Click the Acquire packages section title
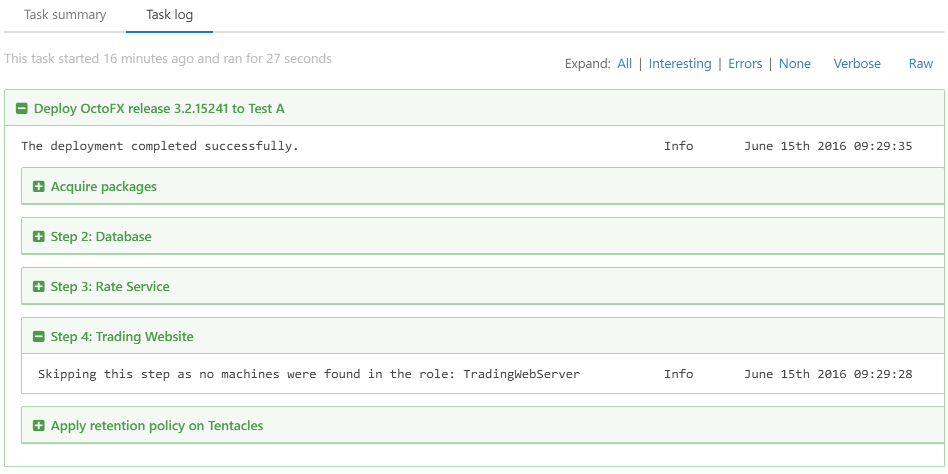 point(104,187)
